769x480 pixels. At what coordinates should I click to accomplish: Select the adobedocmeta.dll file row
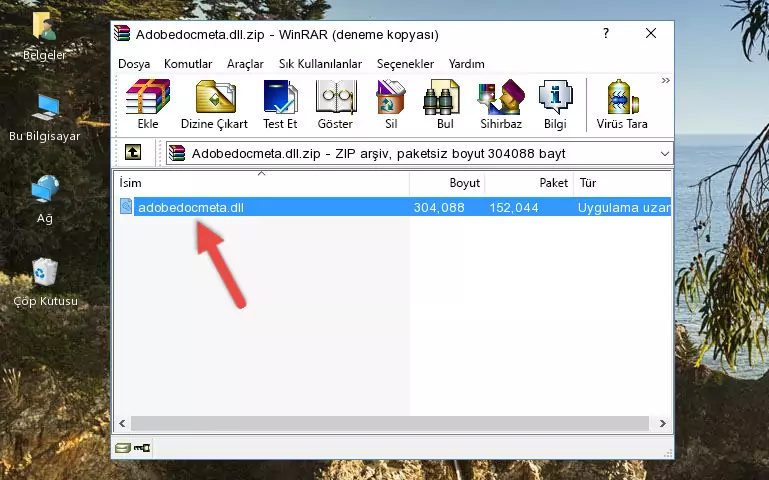393,207
